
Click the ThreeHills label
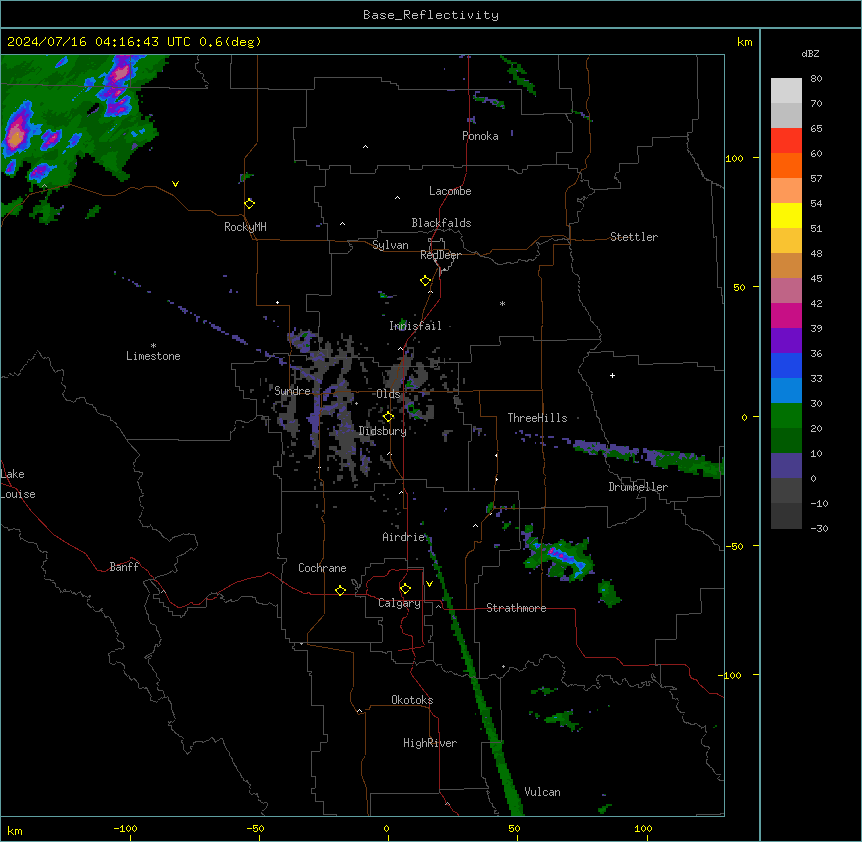click(537, 418)
